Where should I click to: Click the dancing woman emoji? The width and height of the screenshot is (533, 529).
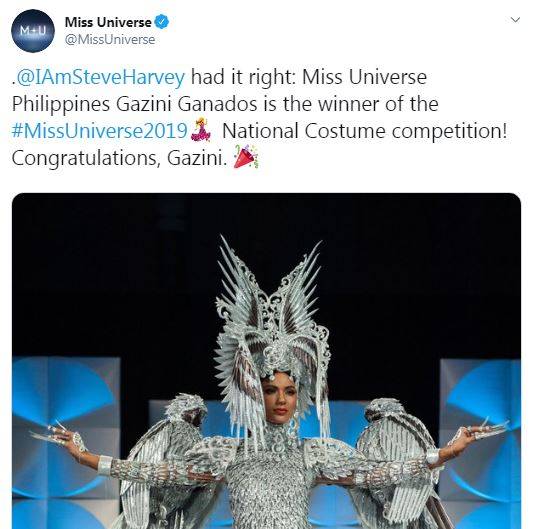click(x=201, y=130)
